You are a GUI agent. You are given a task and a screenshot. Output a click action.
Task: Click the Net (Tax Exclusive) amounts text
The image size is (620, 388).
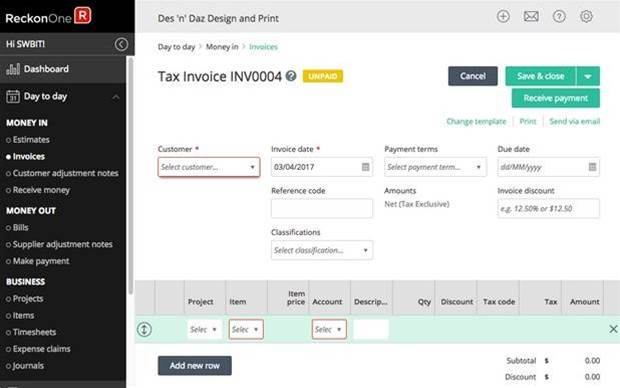(x=417, y=204)
